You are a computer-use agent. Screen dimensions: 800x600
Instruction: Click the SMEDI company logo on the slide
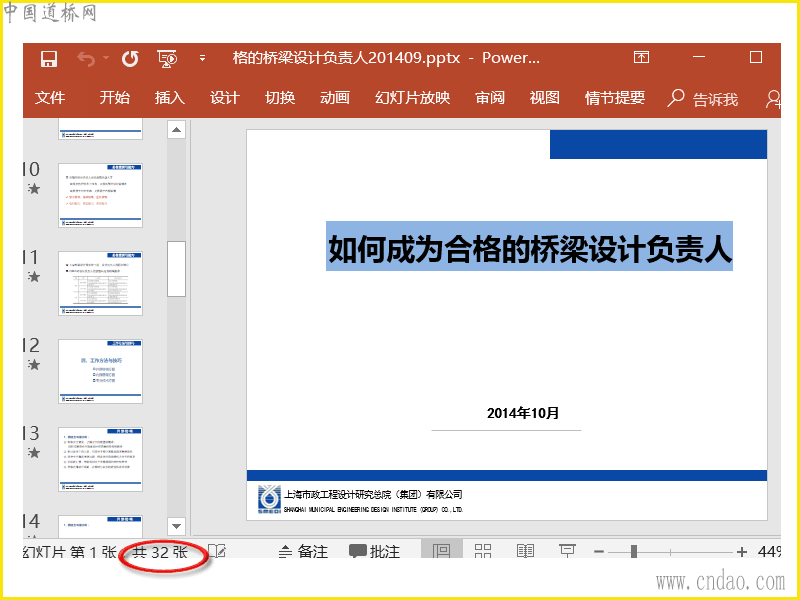tap(269, 500)
